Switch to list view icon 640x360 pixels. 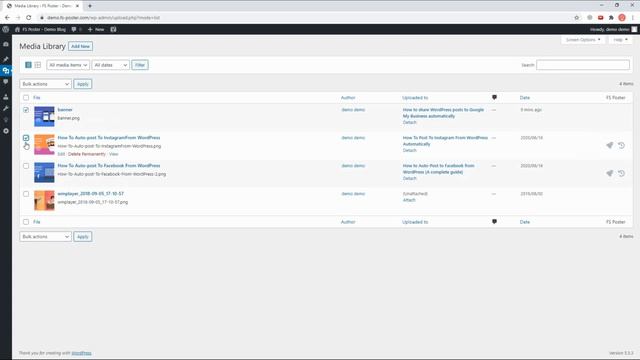28,65
